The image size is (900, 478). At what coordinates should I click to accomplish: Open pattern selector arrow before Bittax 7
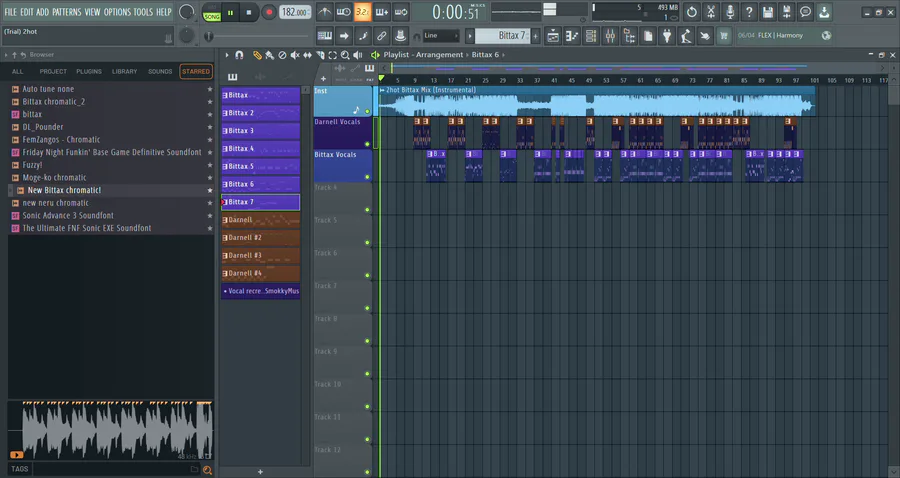(470, 36)
